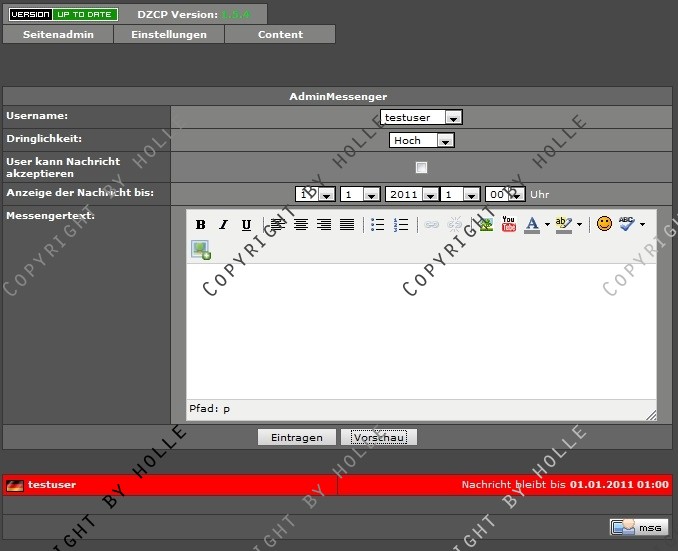
Task: Center align the message text
Action: (300, 225)
